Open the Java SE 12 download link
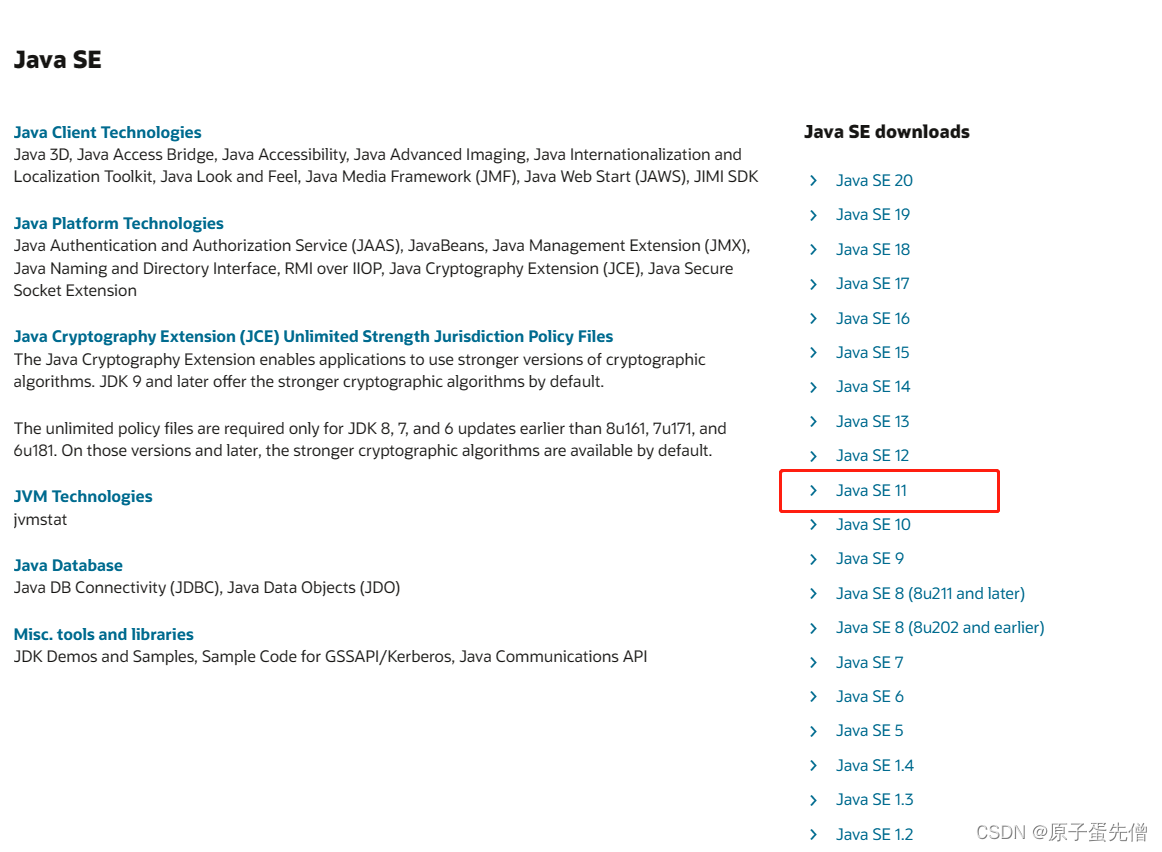 click(x=872, y=455)
